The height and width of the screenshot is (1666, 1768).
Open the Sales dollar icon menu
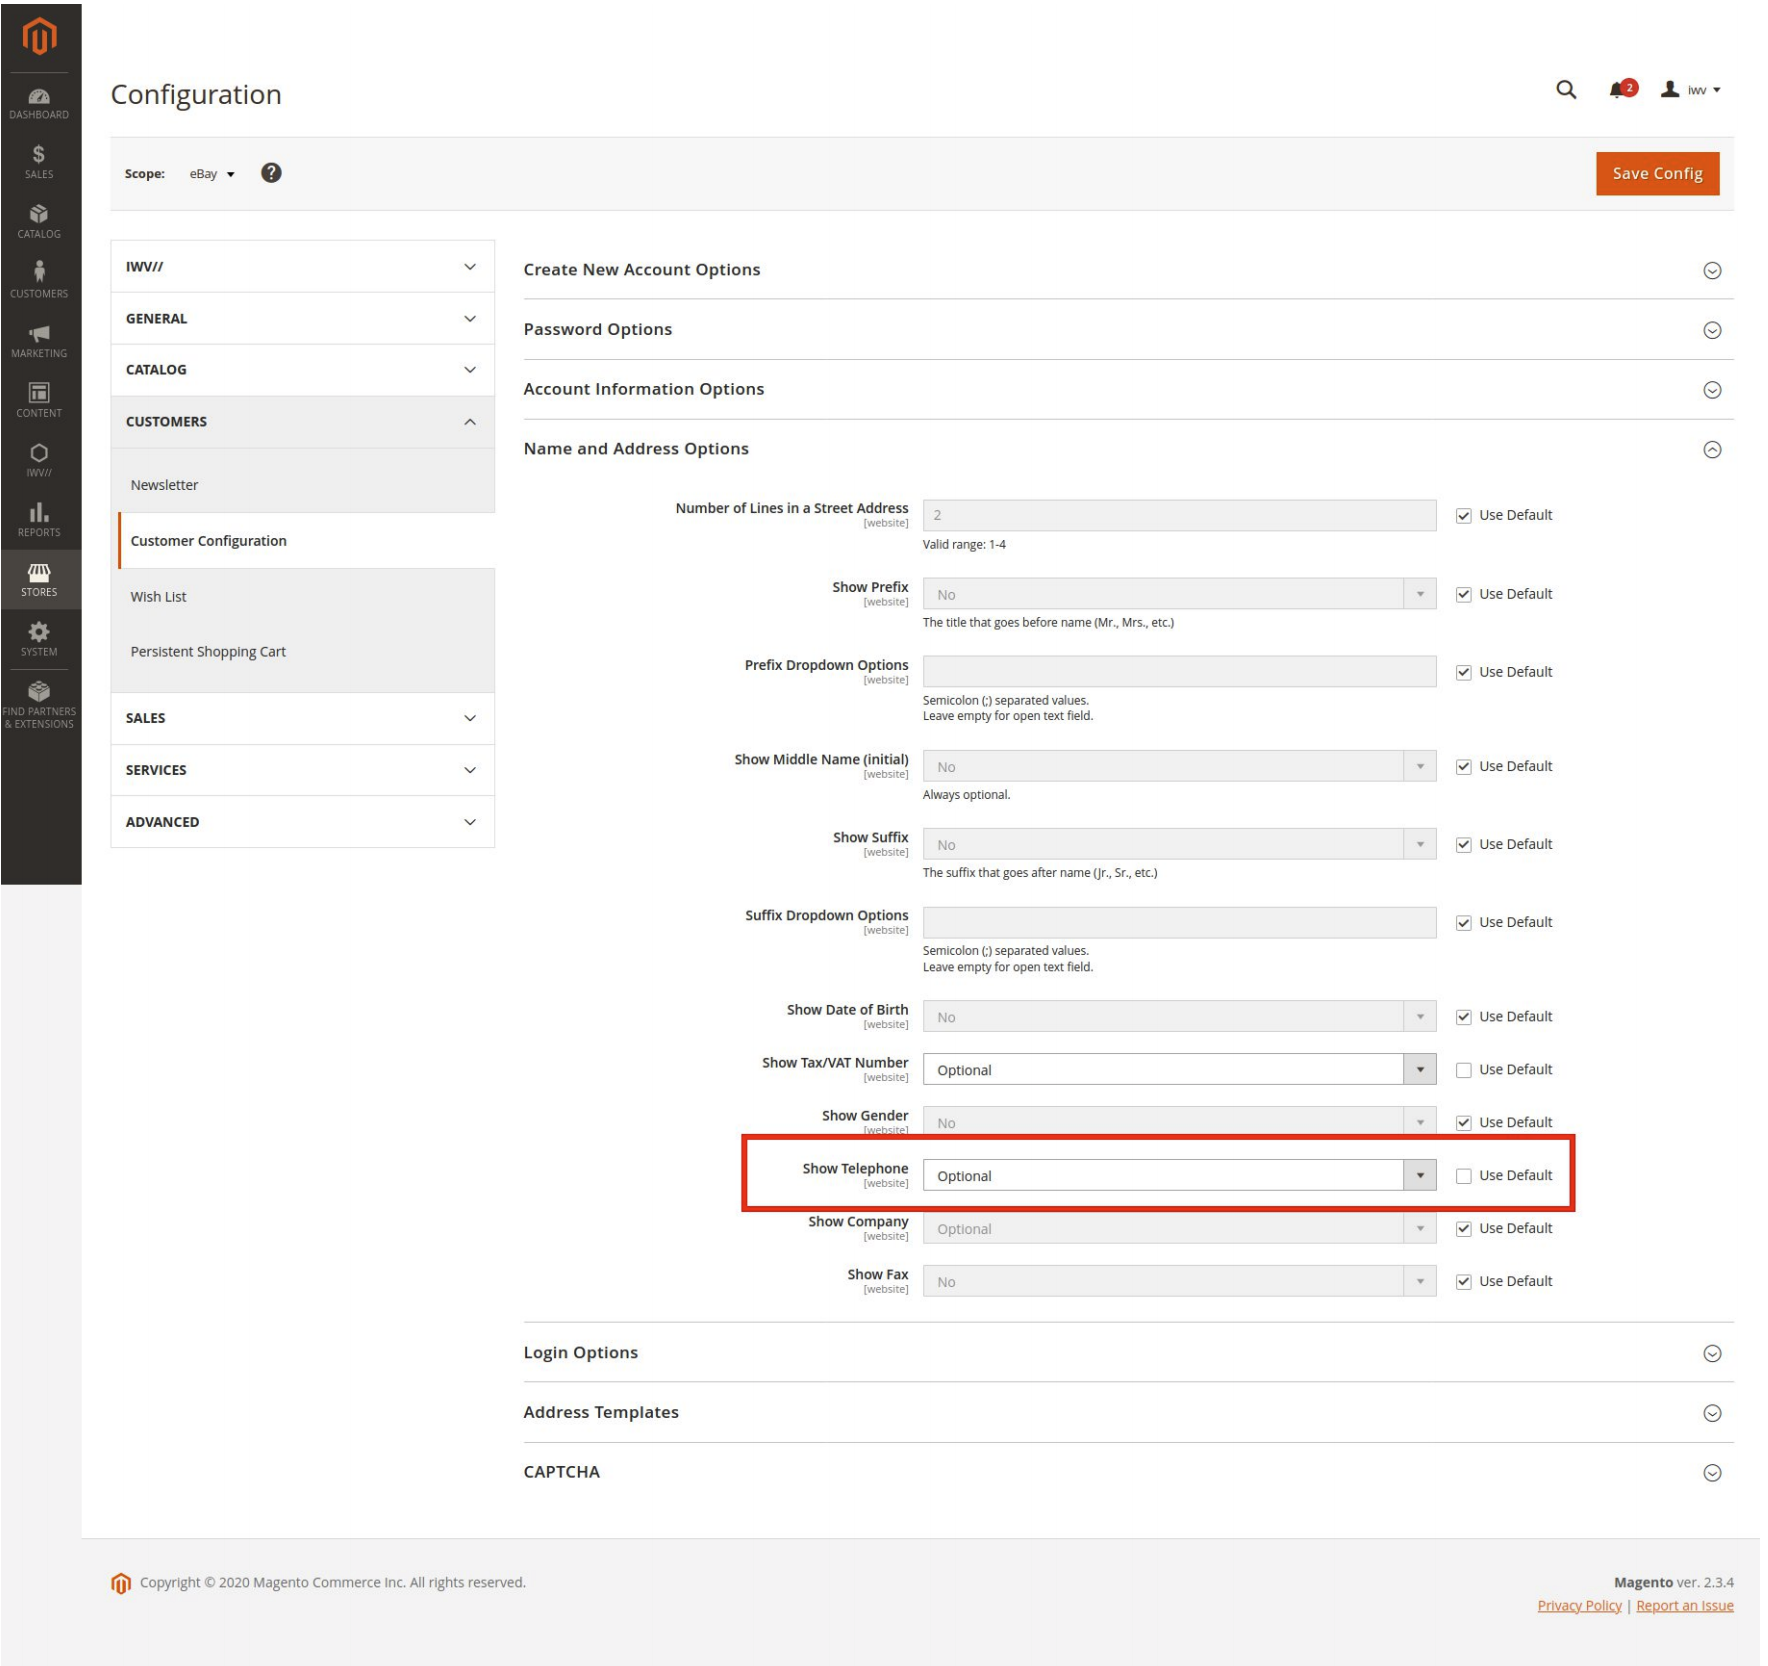tap(39, 161)
